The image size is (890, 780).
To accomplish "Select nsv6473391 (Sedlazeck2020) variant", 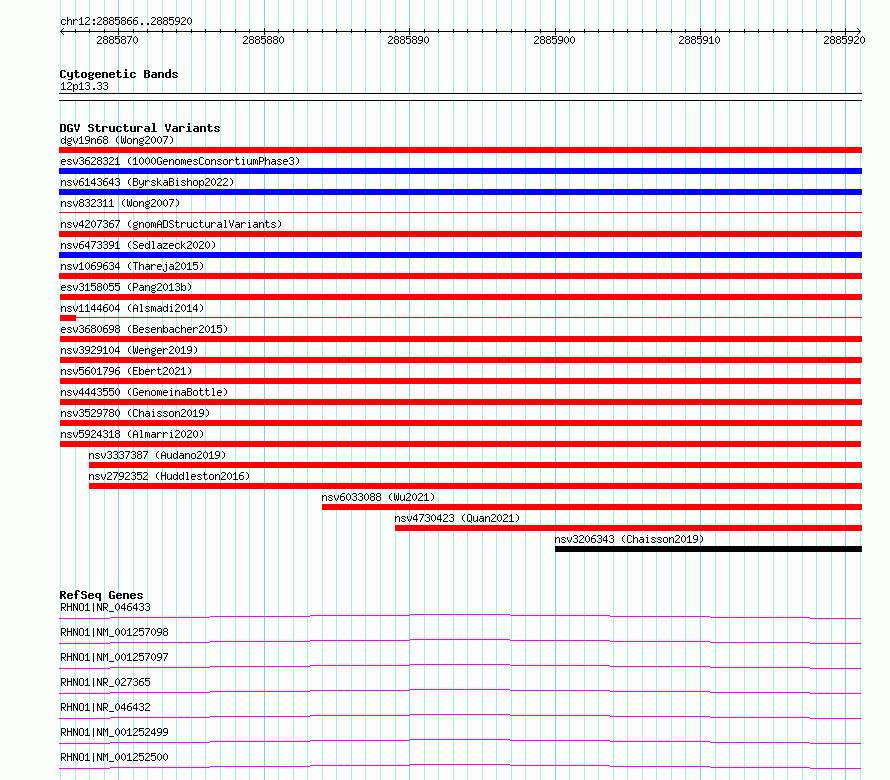I will pyautogui.click(x=138, y=245).
